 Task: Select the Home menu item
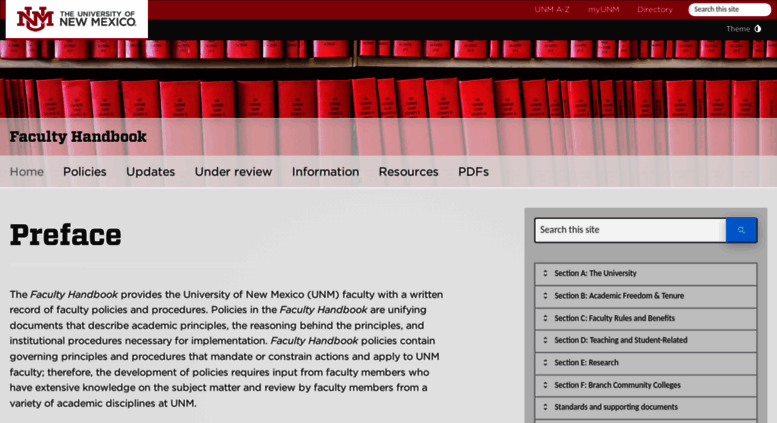coord(27,171)
